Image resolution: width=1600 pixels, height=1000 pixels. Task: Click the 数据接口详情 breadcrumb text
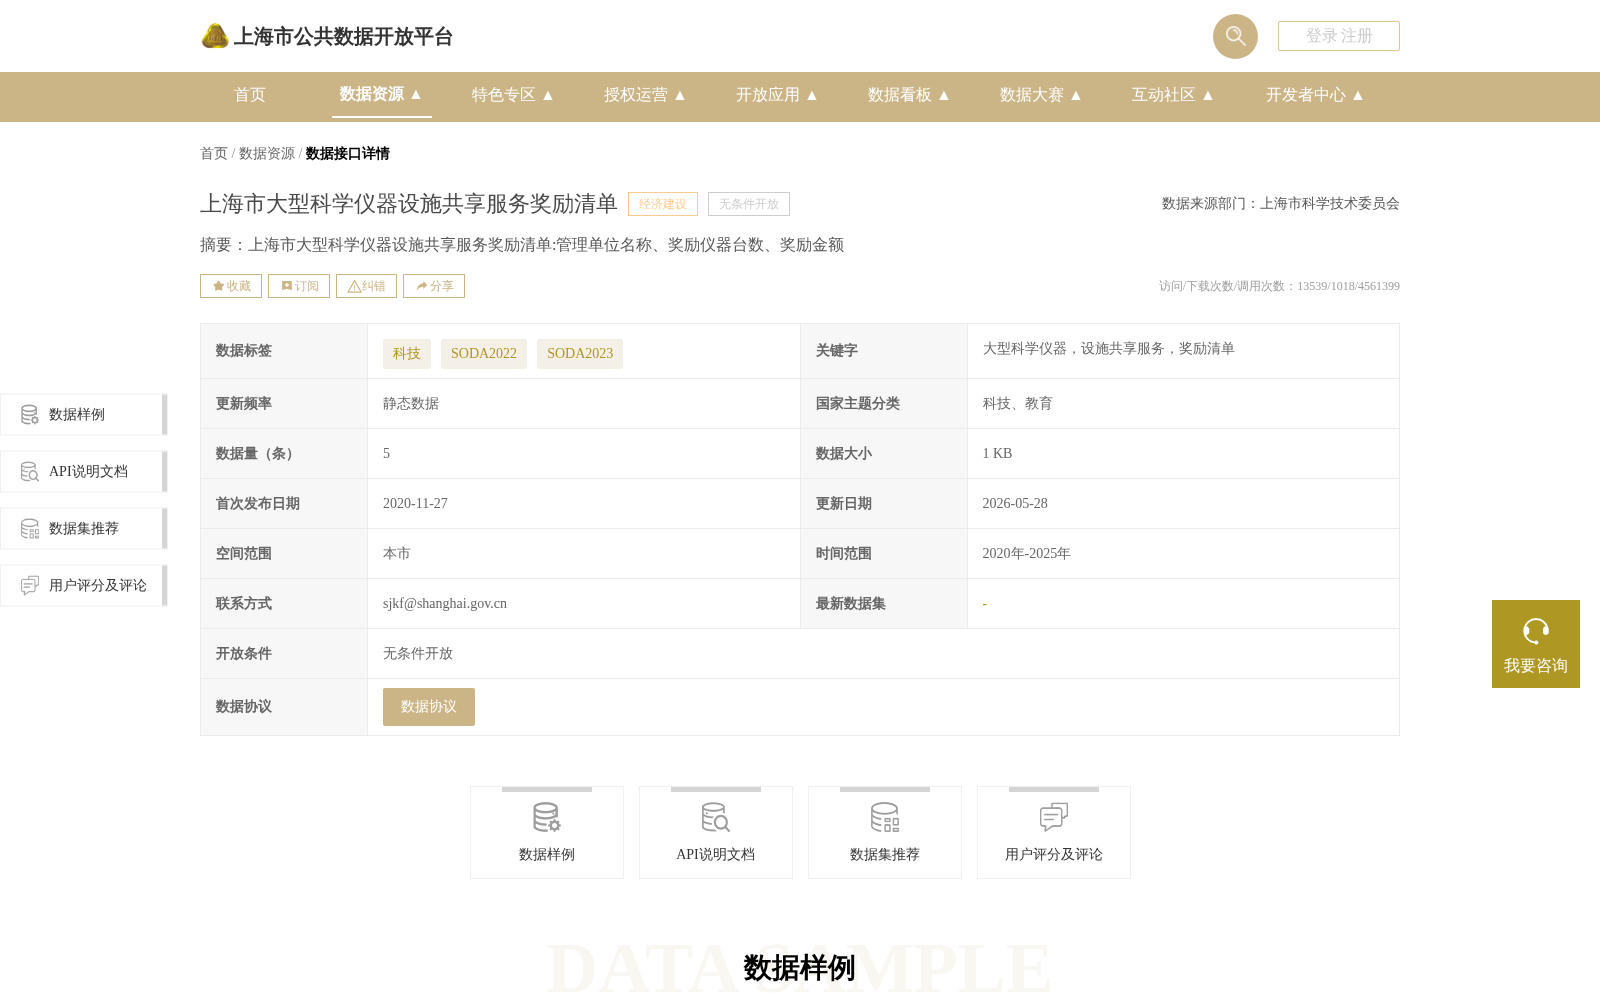click(x=347, y=153)
